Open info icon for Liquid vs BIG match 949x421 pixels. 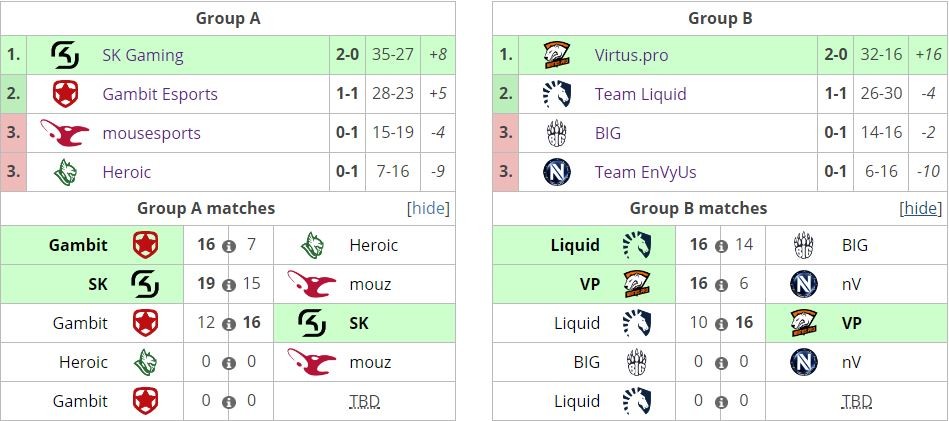[721, 247]
